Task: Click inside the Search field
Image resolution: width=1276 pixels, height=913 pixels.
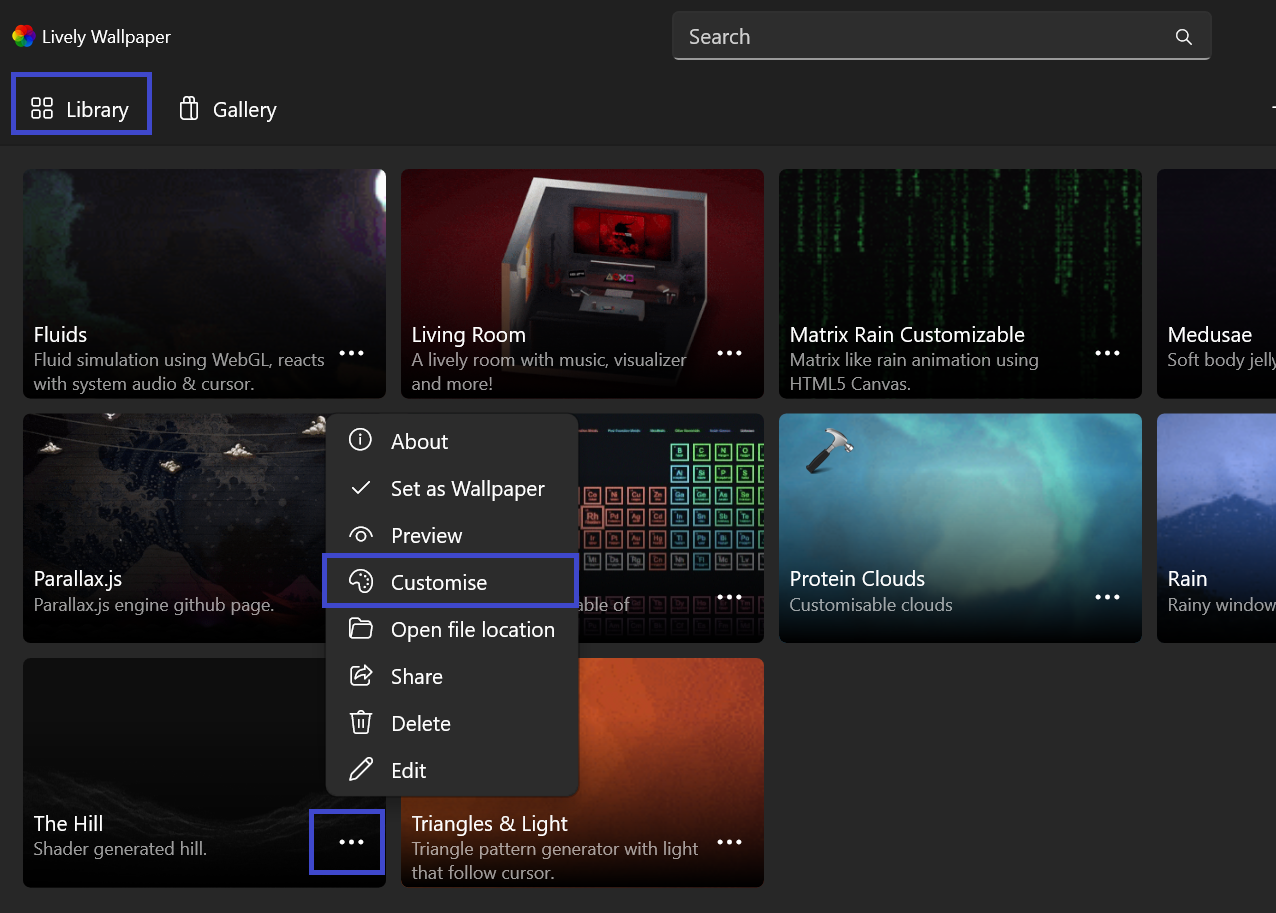Action: tap(900, 36)
